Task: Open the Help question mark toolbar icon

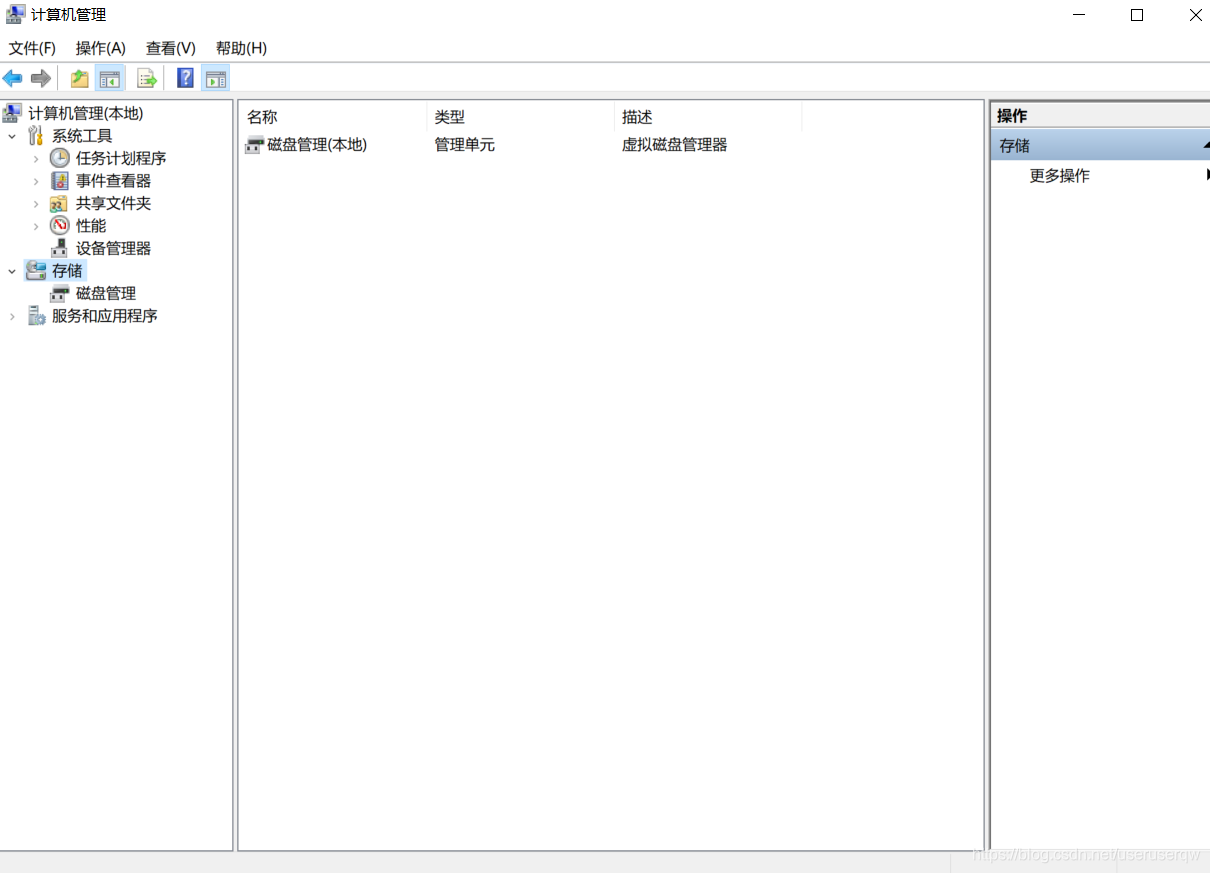Action: [x=185, y=78]
